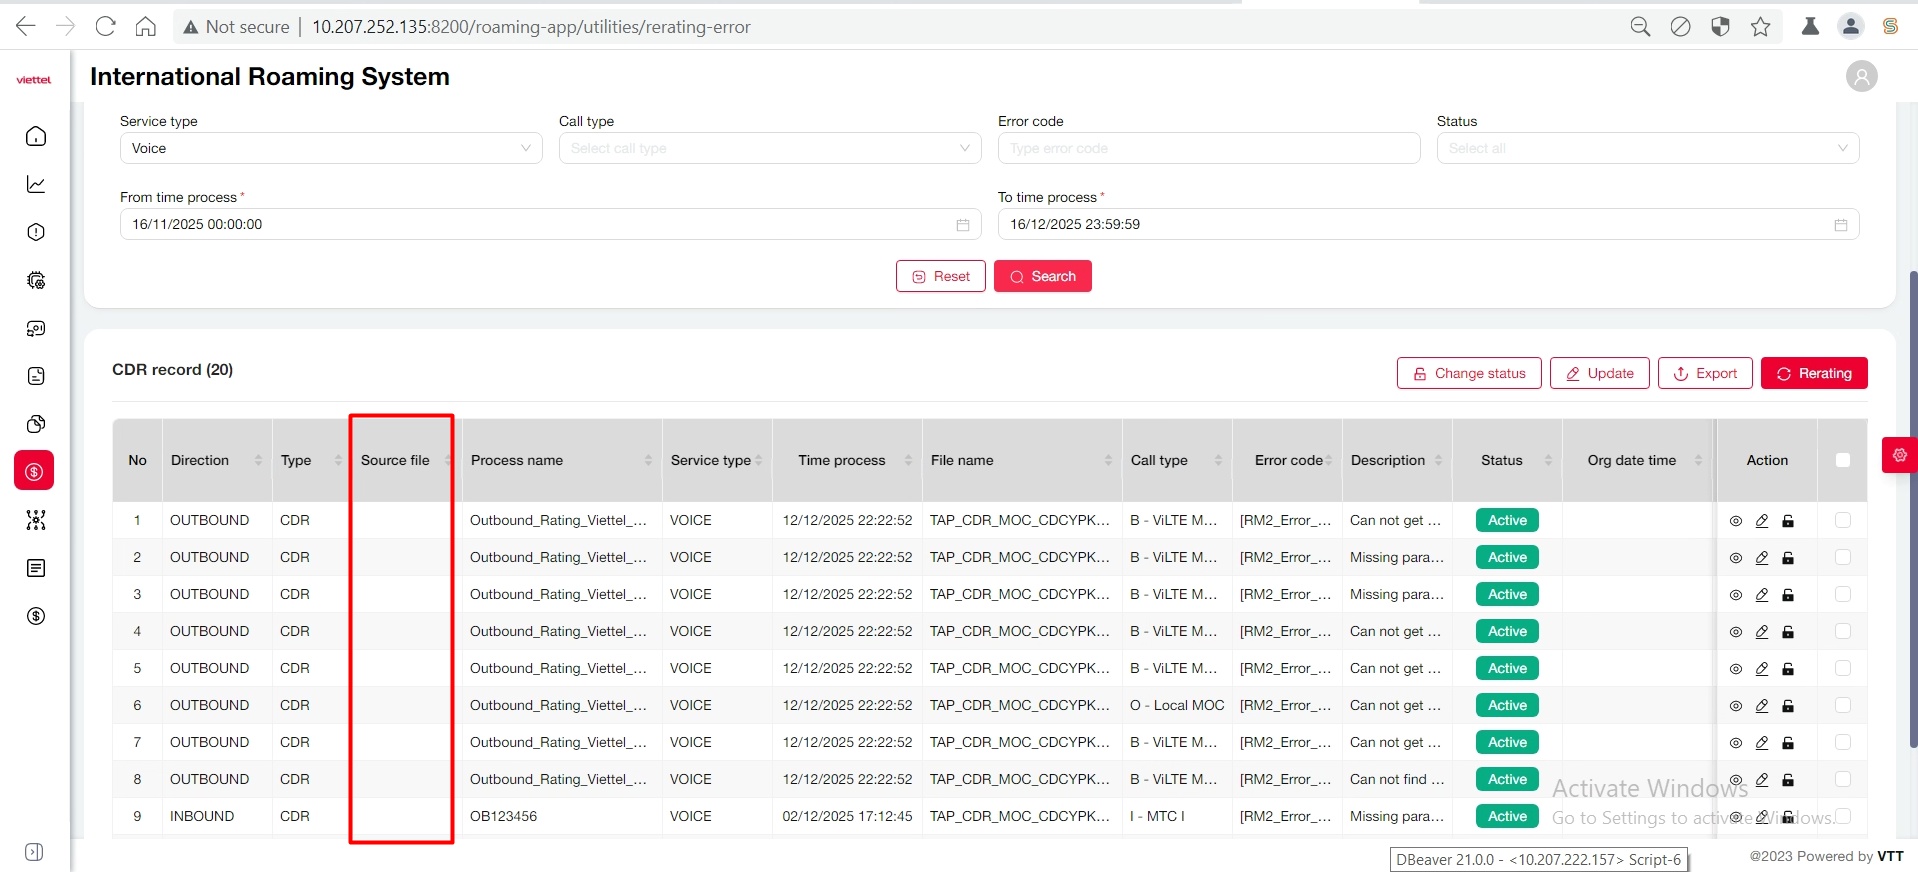The image size is (1918, 872).
Task: Collapse sidebar using bottom-left panel icon
Action: 34,852
